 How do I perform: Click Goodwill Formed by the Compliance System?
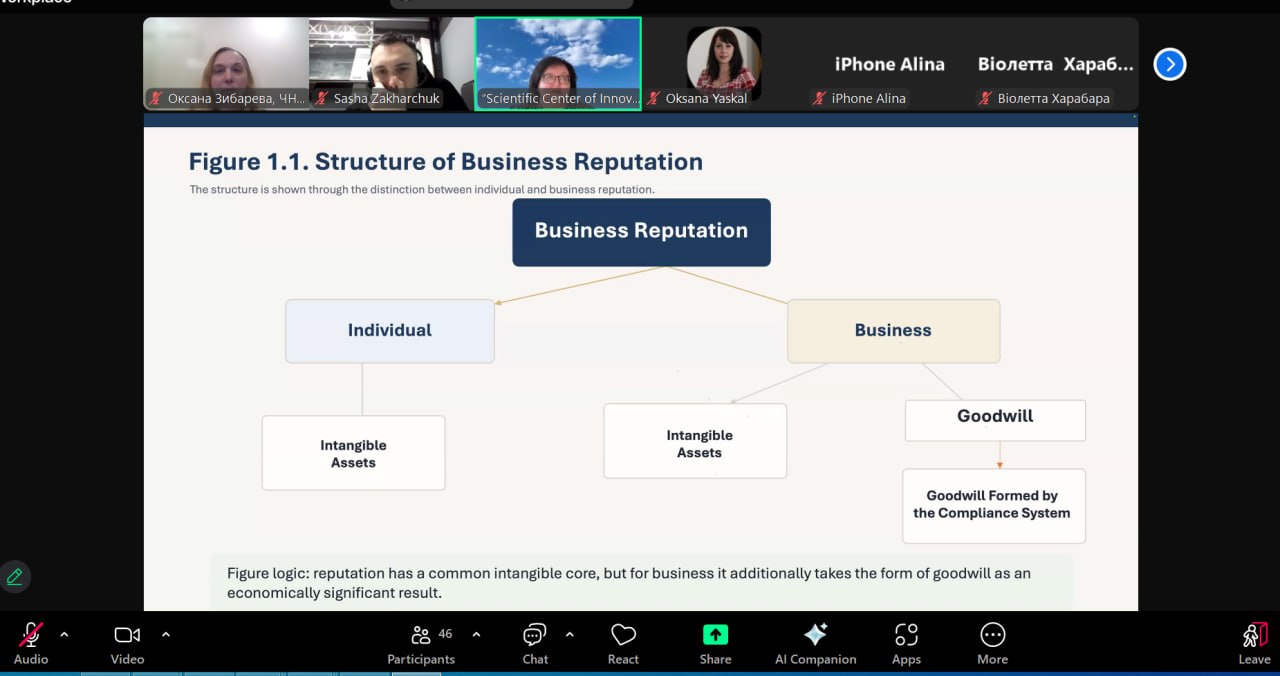pyautogui.click(x=993, y=506)
